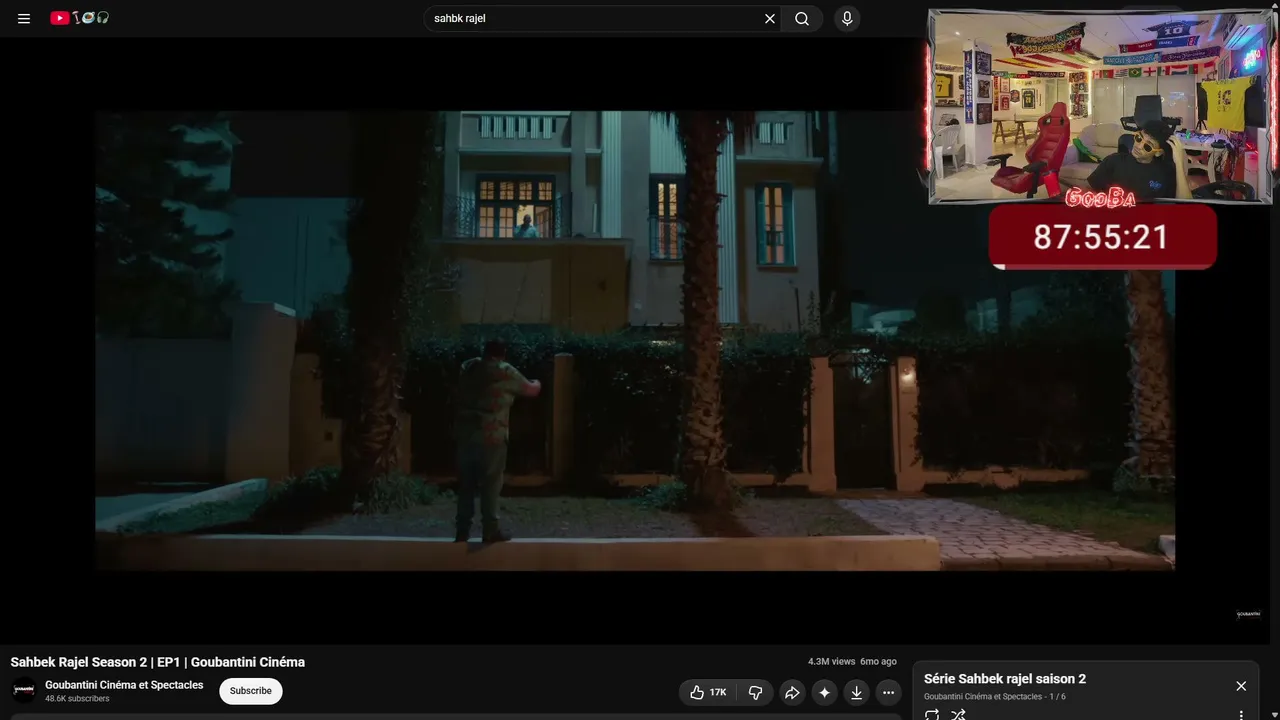Image resolution: width=1280 pixels, height=720 pixels.
Task: Run the search with the magnifier button
Action: 802,18
